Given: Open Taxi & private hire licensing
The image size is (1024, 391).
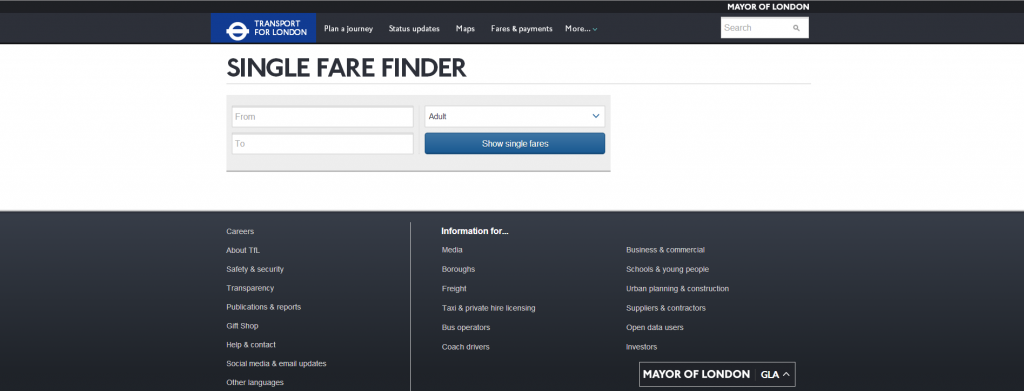Looking at the screenshot, I should tap(488, 308).
